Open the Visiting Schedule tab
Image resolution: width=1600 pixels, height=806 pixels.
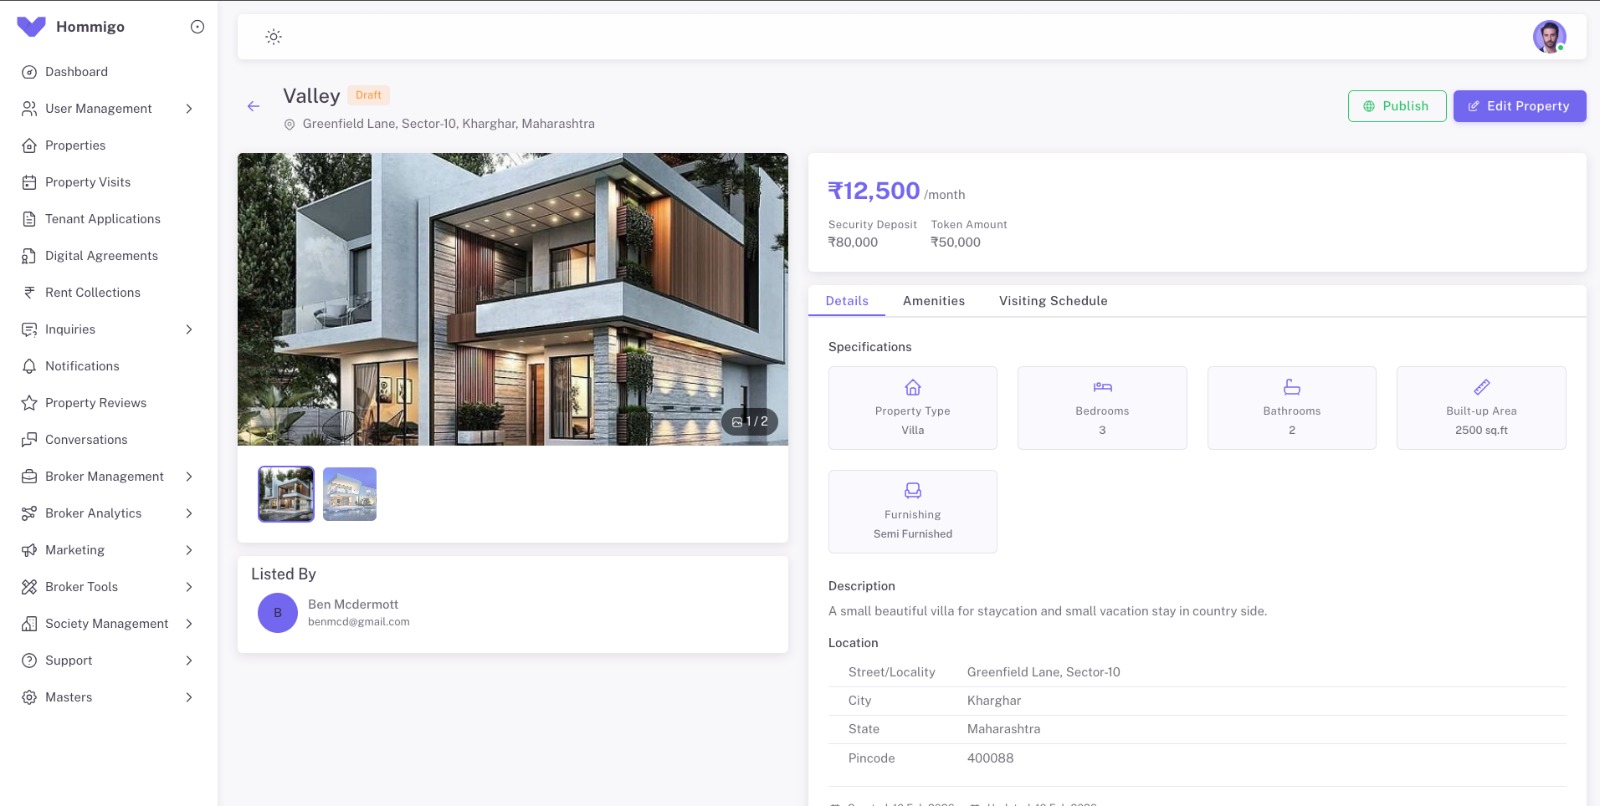pyautogui.click(x=1053, y=301)
